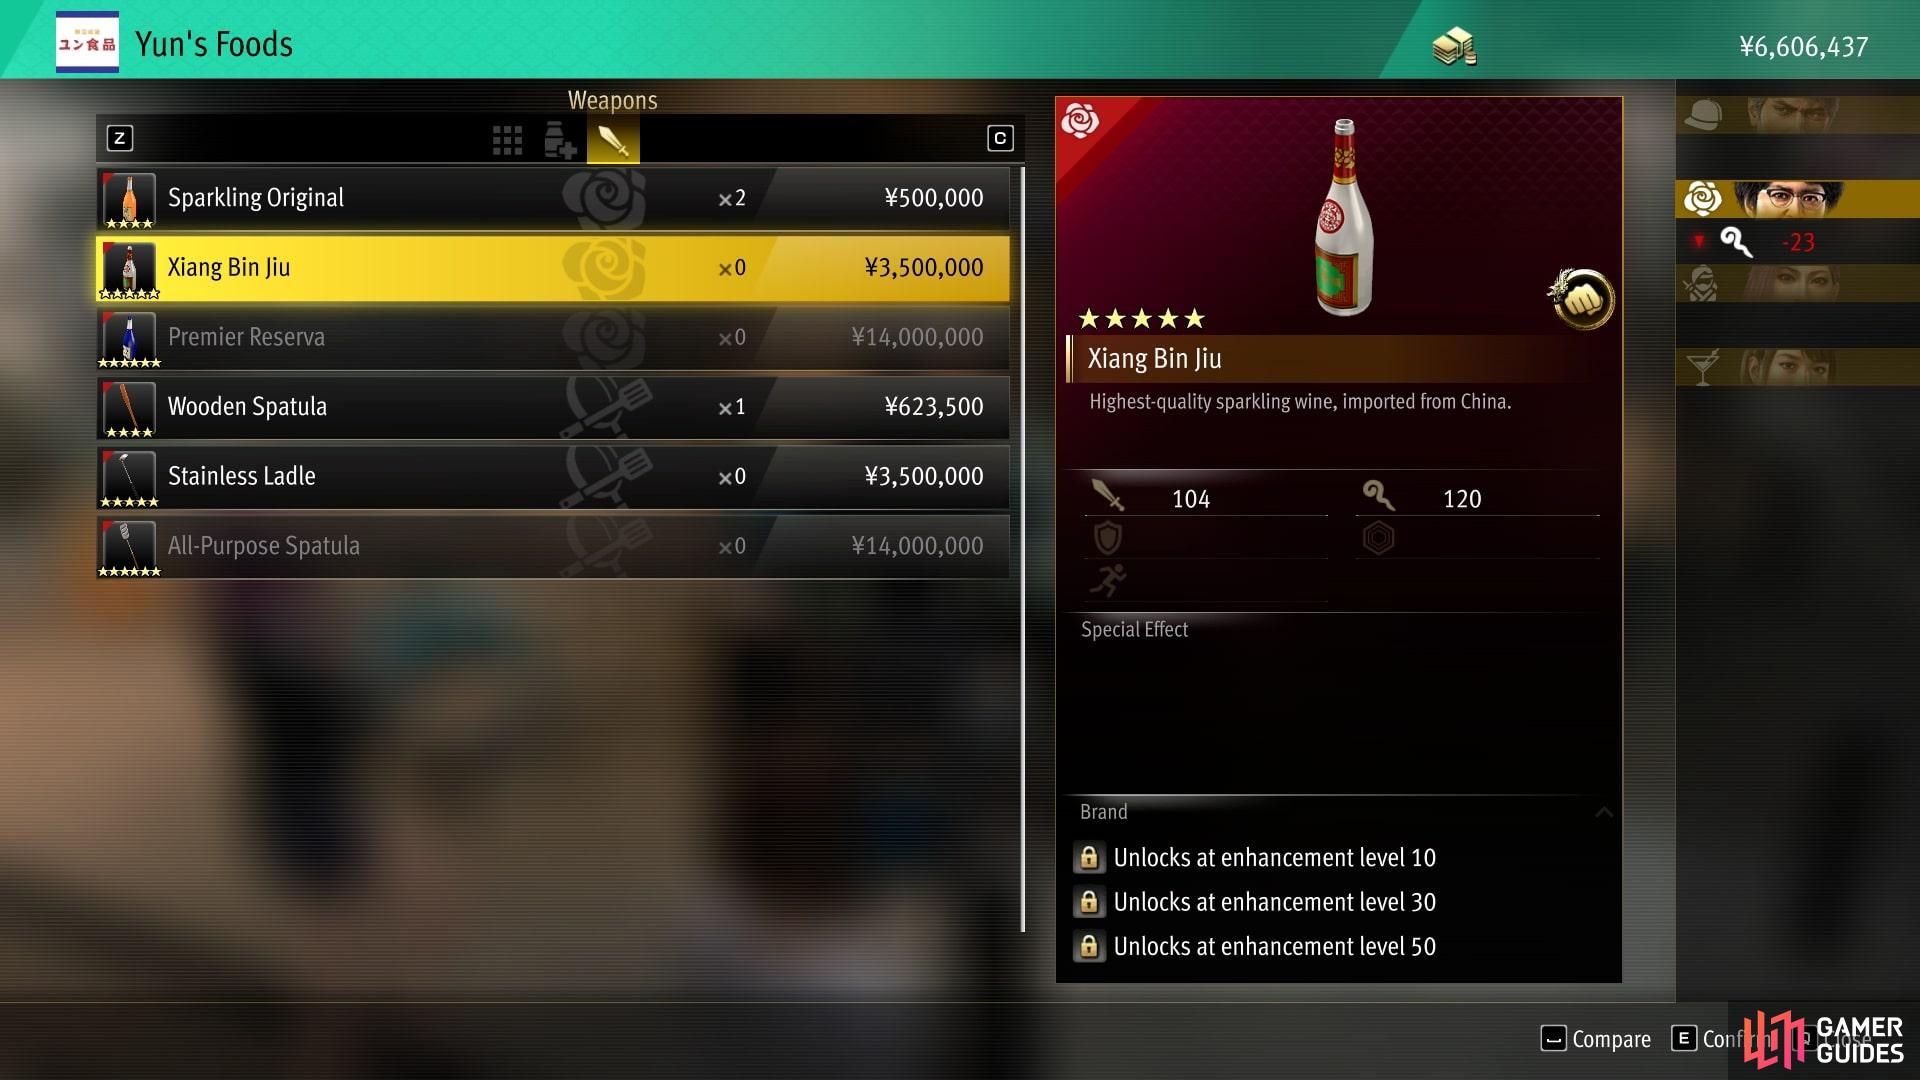Click the weapon list vertical scrollbar
This screenshot has width=1920, height=1080.
pyautogui.click(x=1022, y=549)
